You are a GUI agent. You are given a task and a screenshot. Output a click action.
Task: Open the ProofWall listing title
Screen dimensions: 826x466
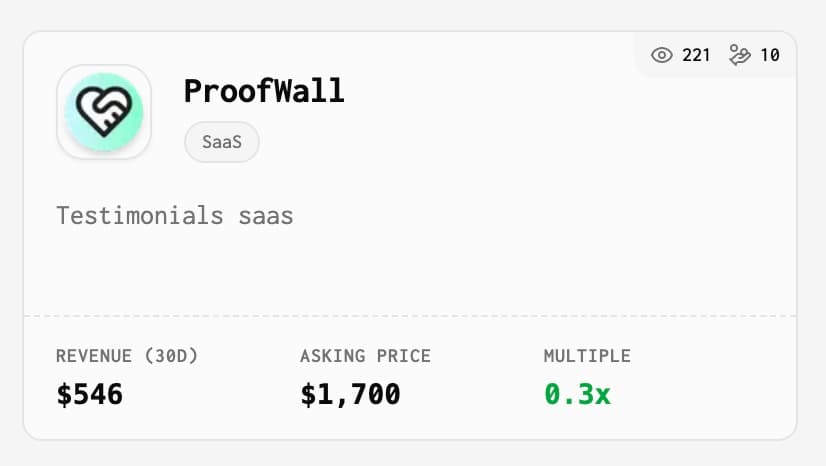pos(264,91)
